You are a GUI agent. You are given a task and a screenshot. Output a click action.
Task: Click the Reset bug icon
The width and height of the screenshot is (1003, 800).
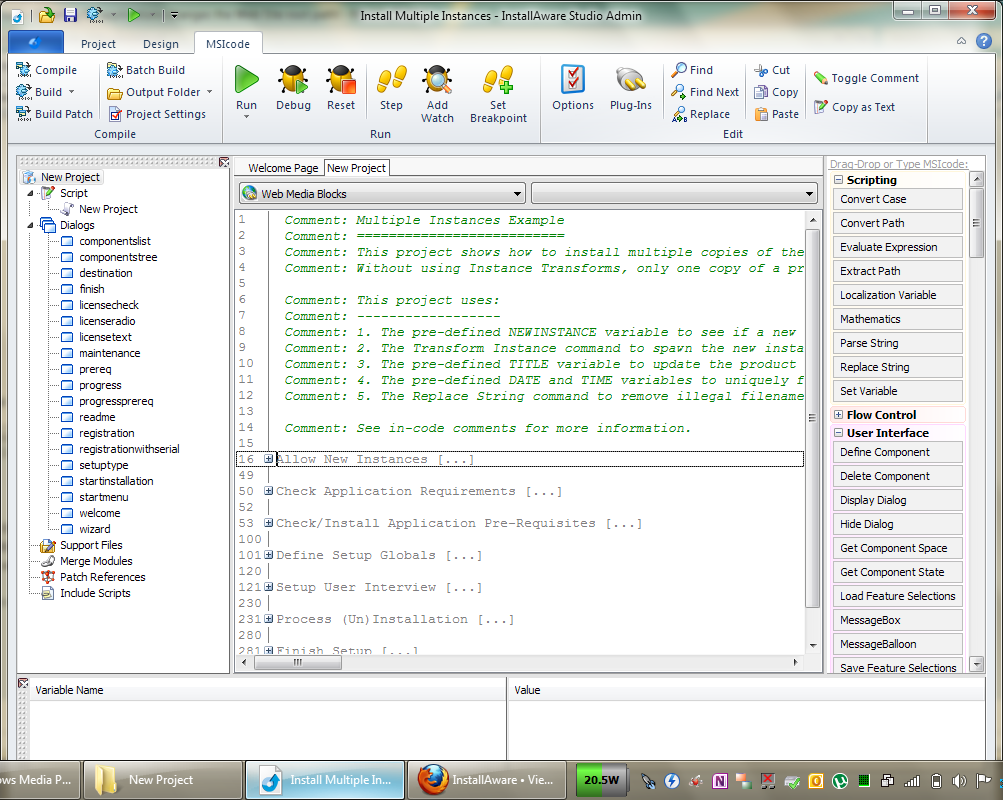341,80
